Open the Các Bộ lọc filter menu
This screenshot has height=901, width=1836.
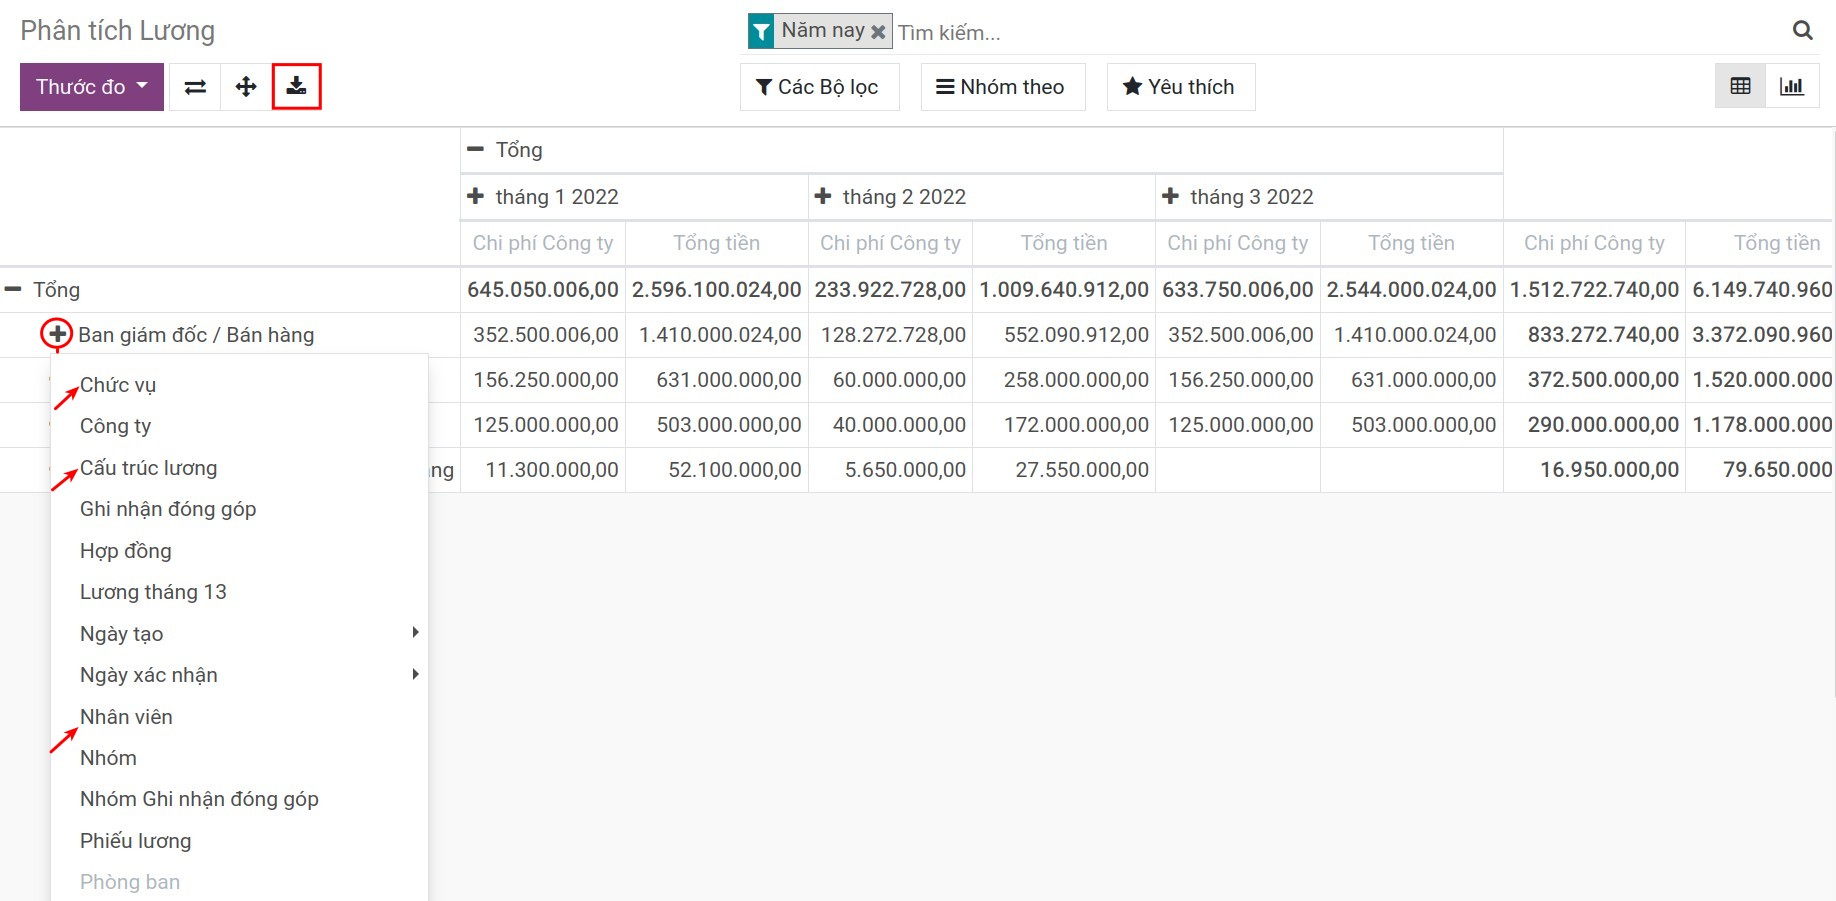[x=818, y=87]
